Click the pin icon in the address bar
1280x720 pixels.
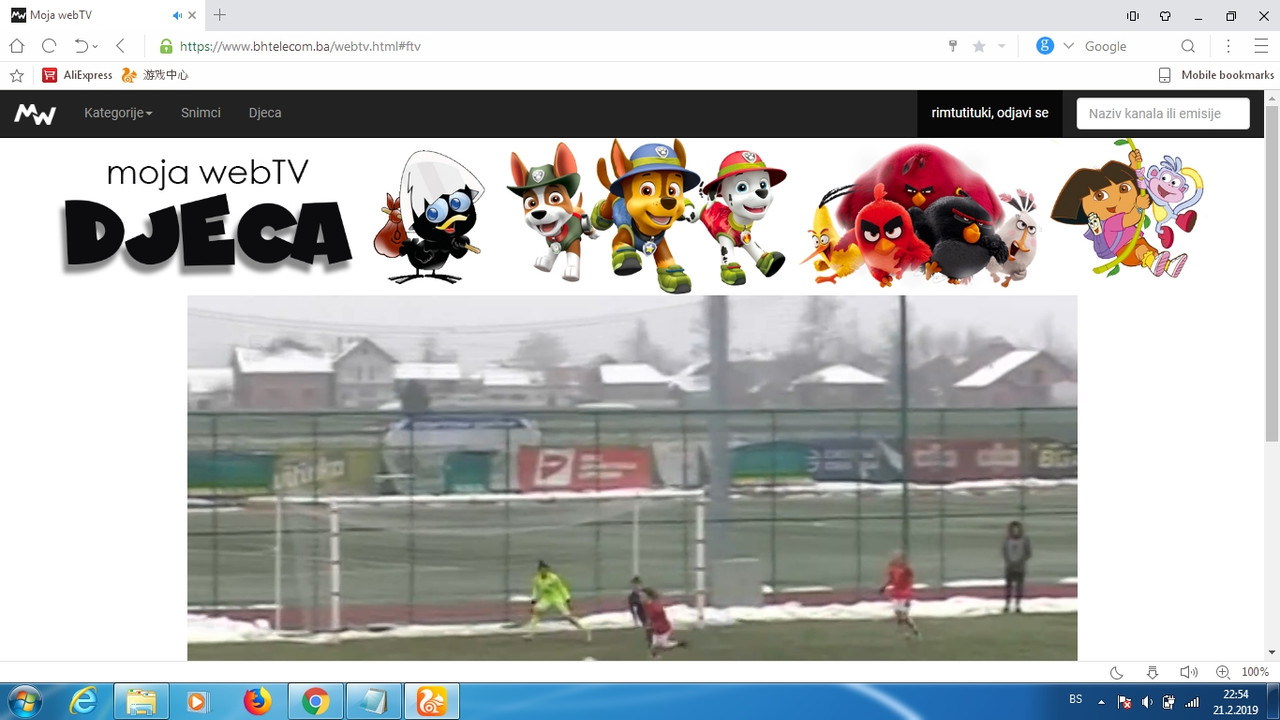953,46
